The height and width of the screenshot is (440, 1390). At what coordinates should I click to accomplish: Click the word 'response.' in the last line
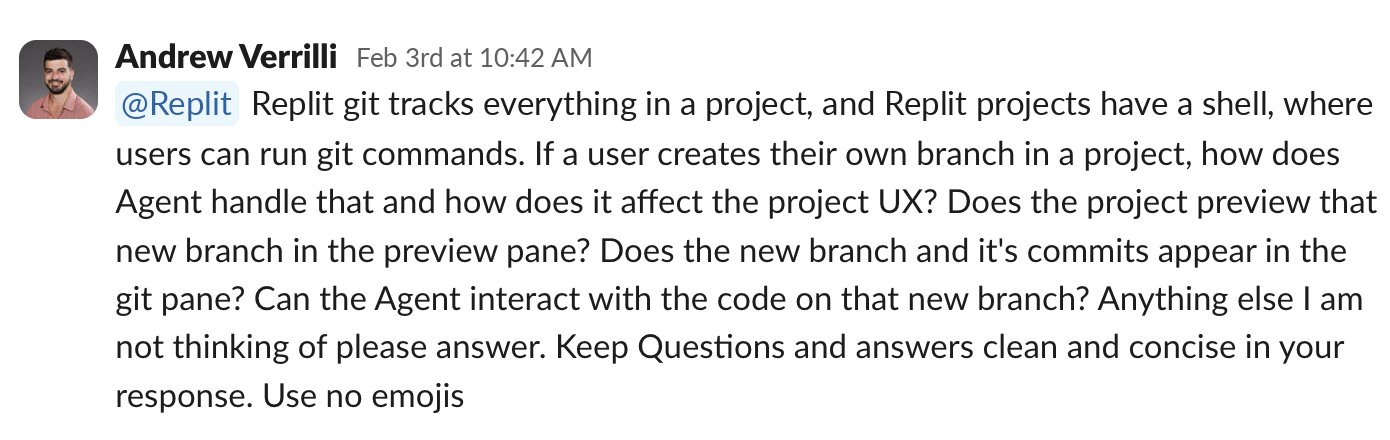tap(186, 397)
